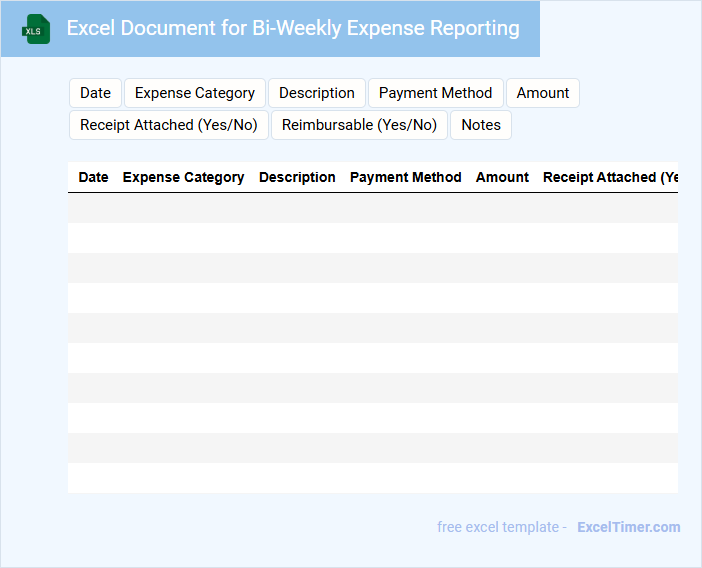Screen dimensions: 702x568
Task: Click the page title heading text
Action: point(293,28)
